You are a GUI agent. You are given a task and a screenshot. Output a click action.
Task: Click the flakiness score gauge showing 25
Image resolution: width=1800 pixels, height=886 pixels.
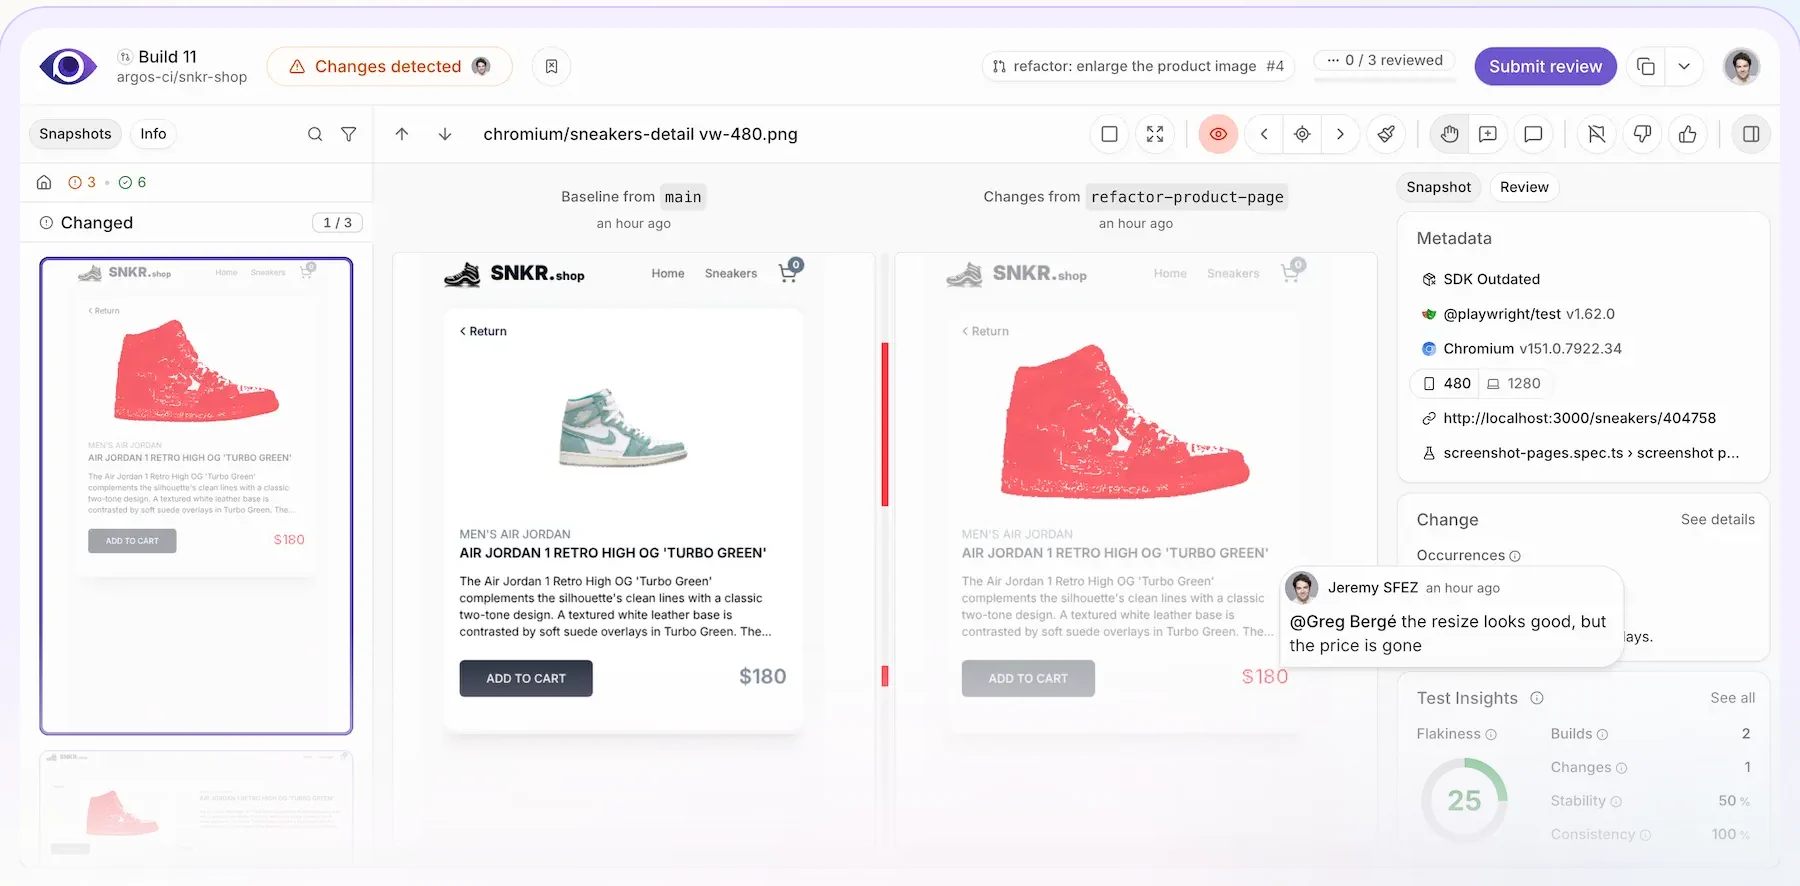click(x=1464, y=800)
